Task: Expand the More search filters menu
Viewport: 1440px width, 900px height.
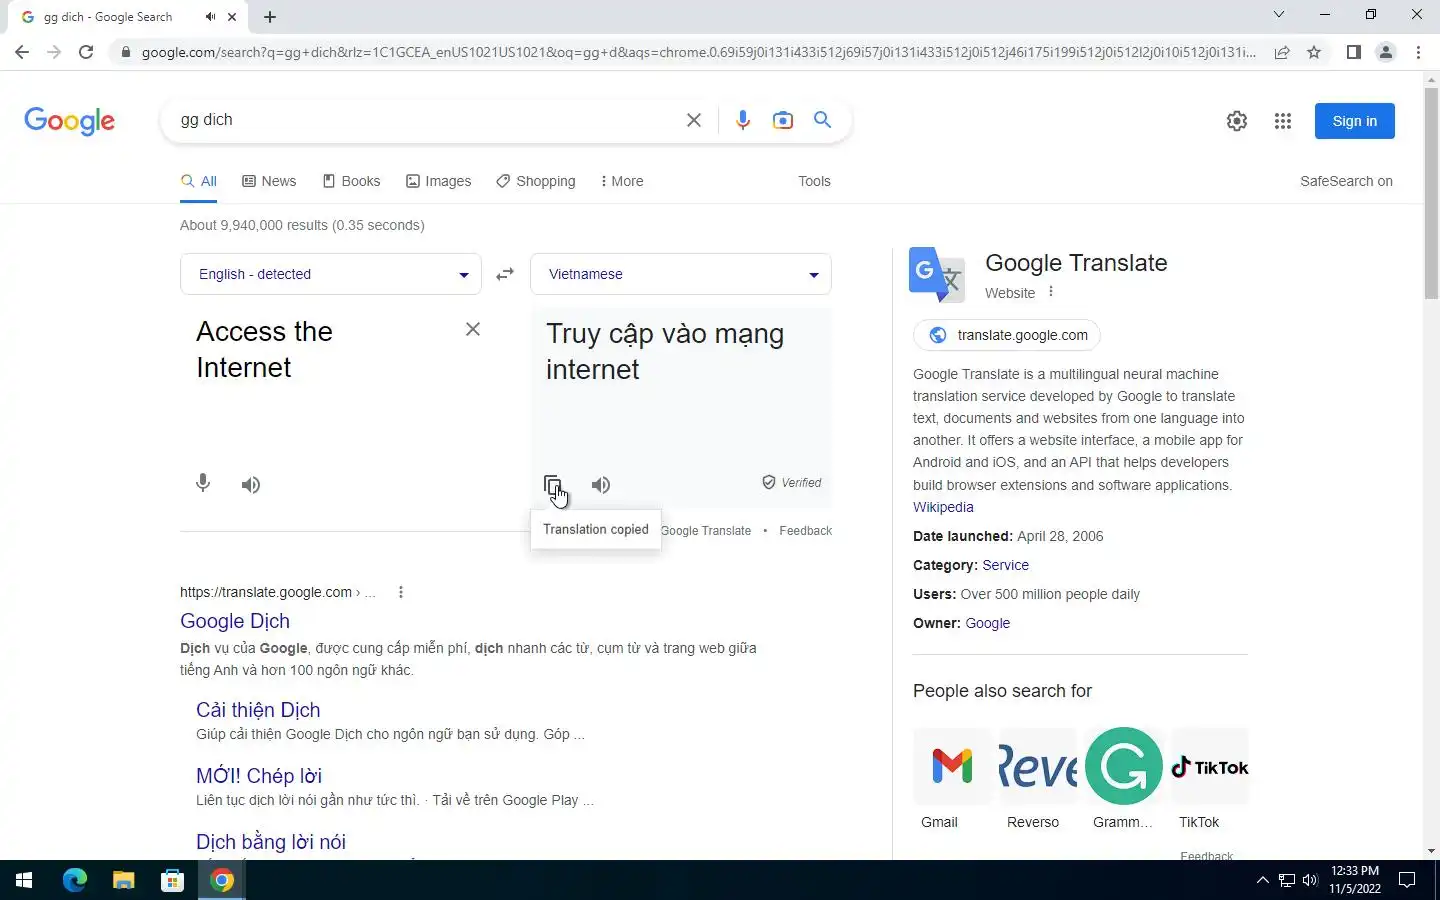Action: pos(622,181)
